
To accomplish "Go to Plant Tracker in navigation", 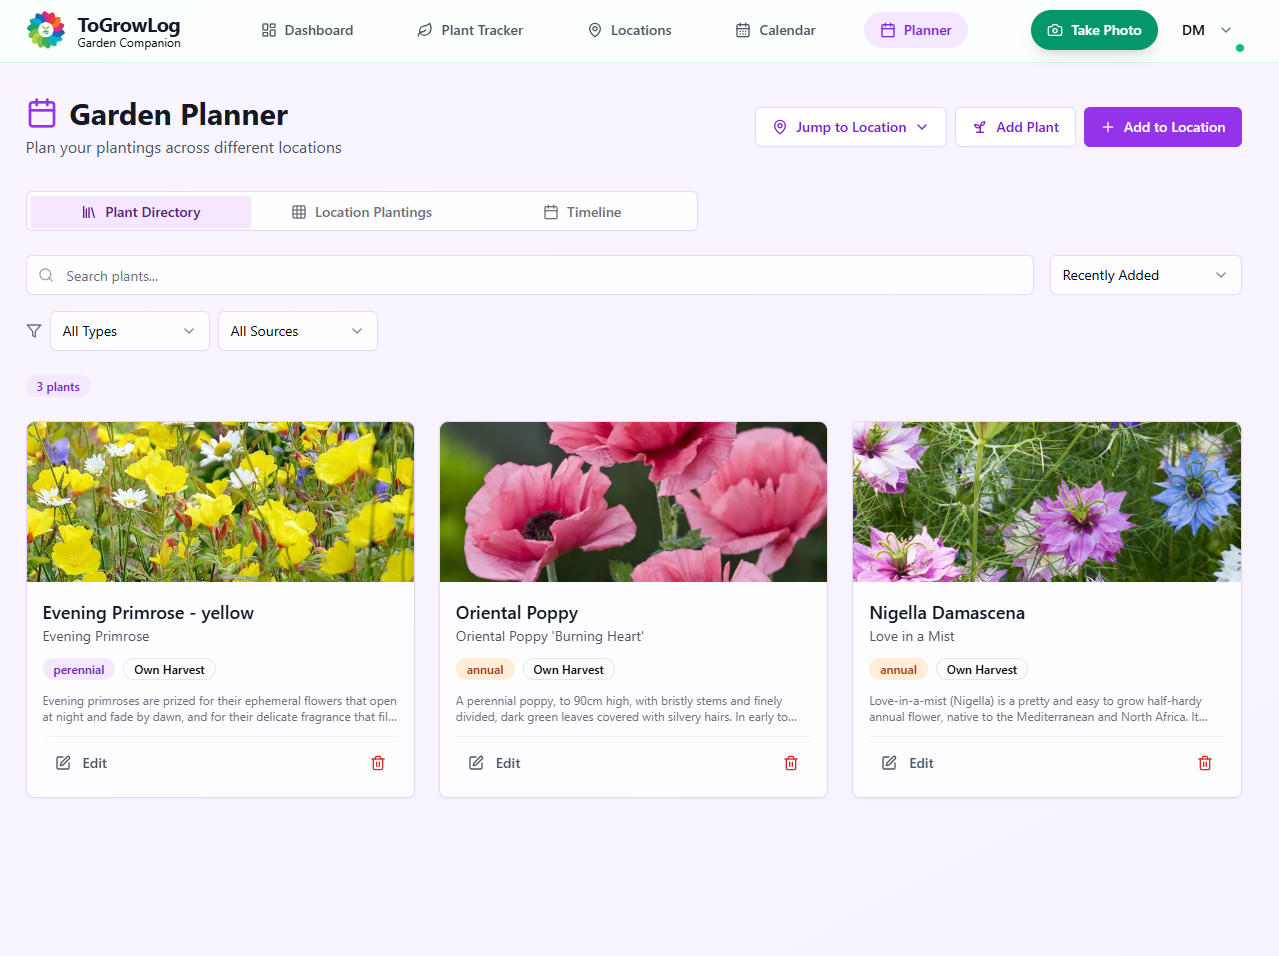I will point(470,30).
